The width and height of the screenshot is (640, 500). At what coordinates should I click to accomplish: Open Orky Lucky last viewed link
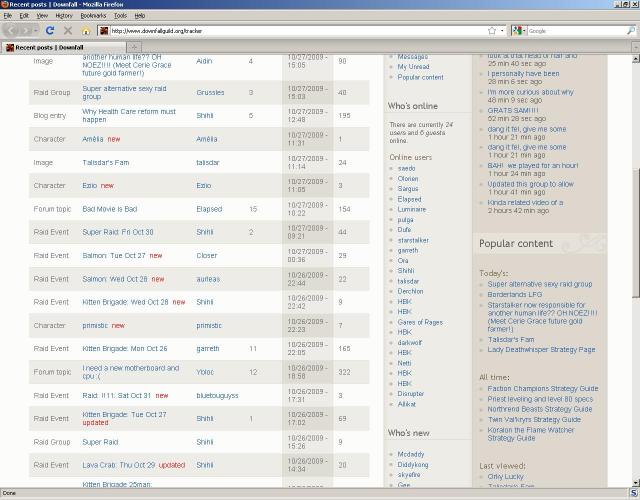tap(505, 476)
